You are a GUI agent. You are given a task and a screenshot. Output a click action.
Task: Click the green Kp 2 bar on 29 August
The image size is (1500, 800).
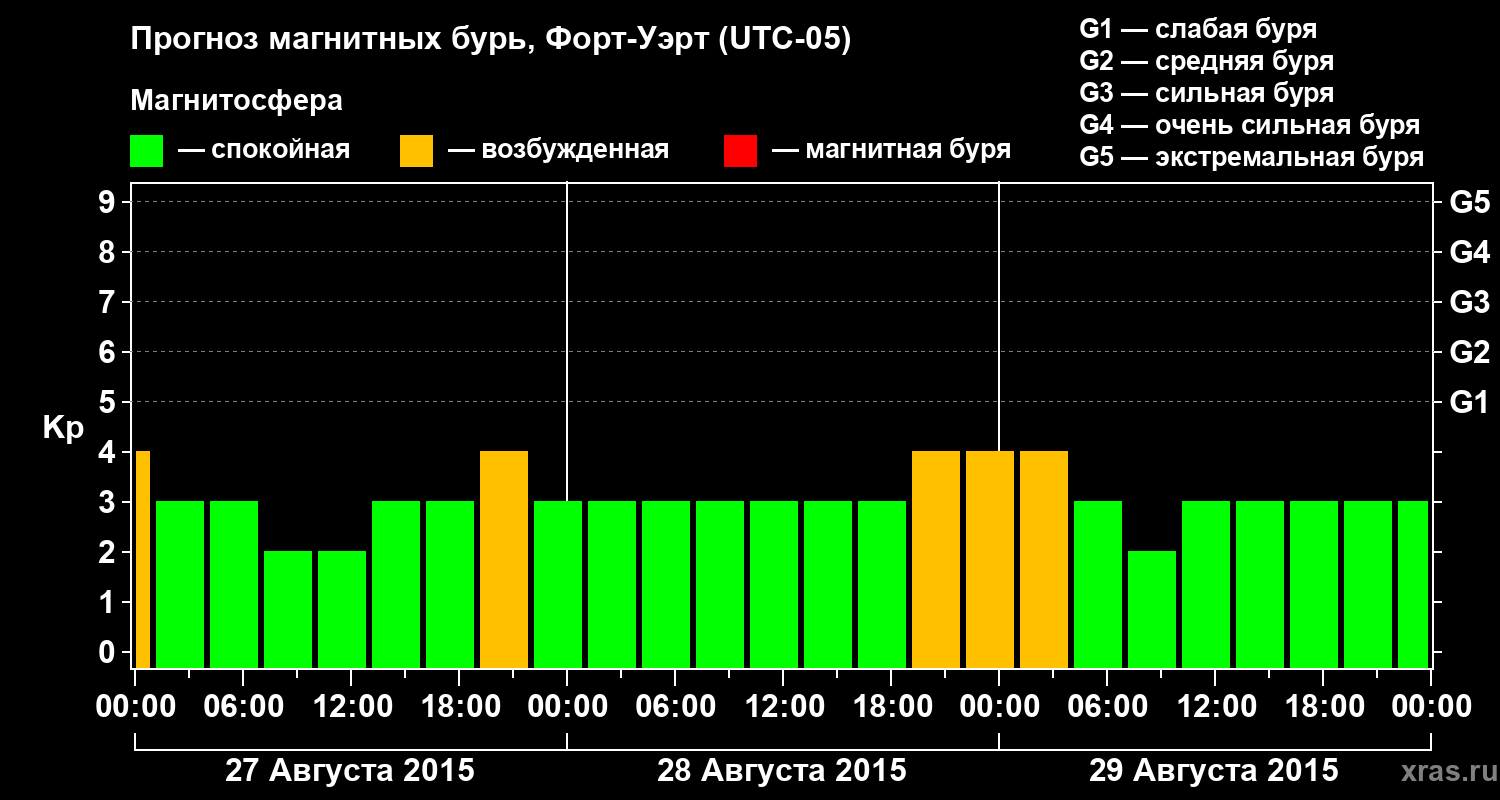point(1152,609)
